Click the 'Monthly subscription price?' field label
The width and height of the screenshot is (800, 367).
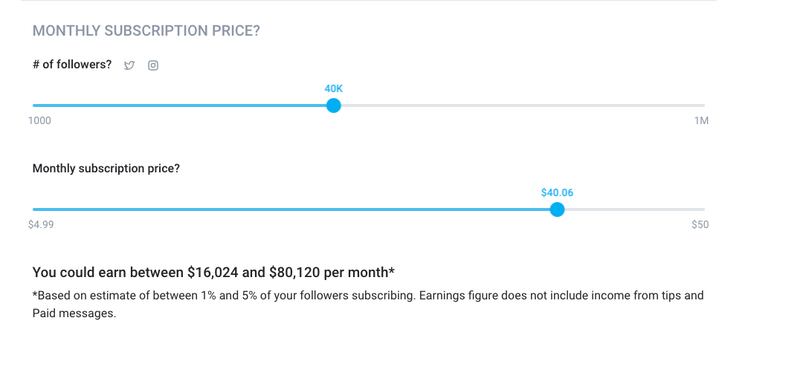[106, 168]
